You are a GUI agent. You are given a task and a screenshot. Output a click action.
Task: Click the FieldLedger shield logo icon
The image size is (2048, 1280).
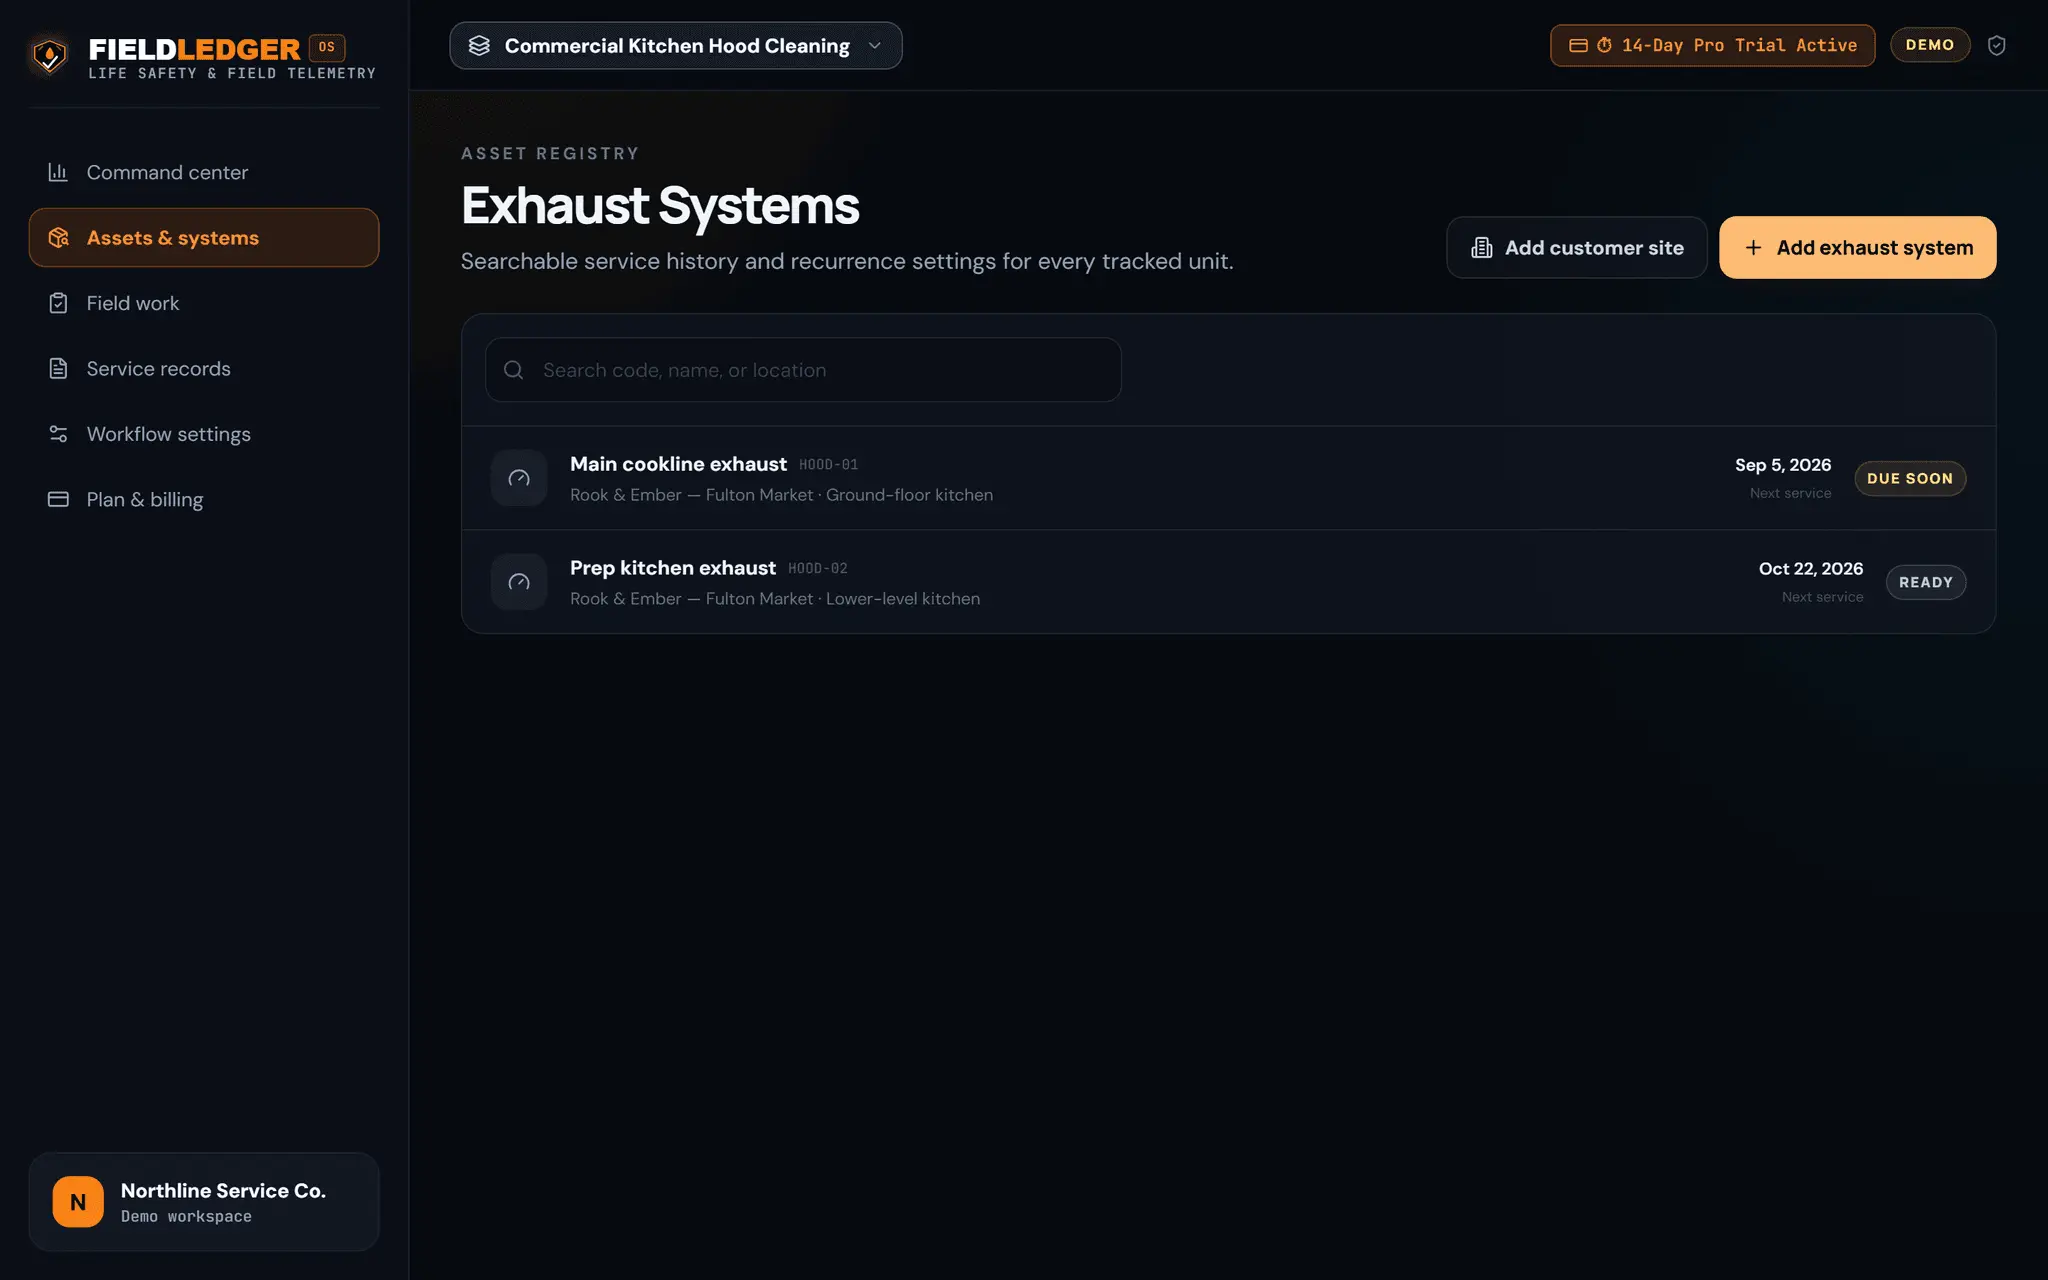(49, 56)
